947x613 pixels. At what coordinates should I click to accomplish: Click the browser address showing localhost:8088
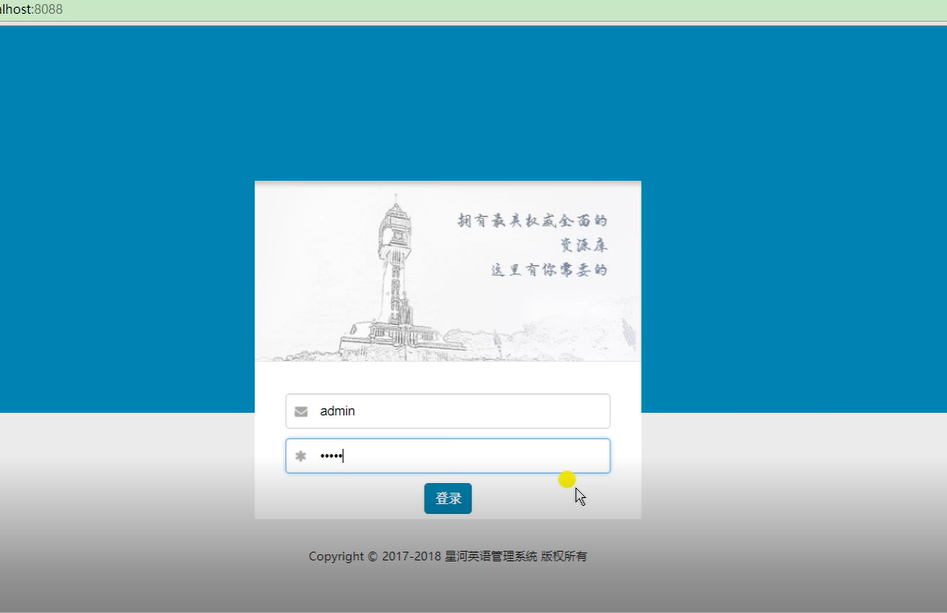tap(31, 9)
